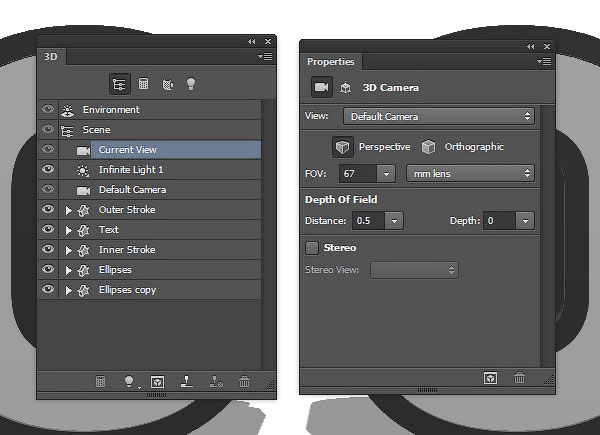This screenshot has width=600, height=435.
Task: Click trash icon in Properties panel
Action: (x=519, y=378)
